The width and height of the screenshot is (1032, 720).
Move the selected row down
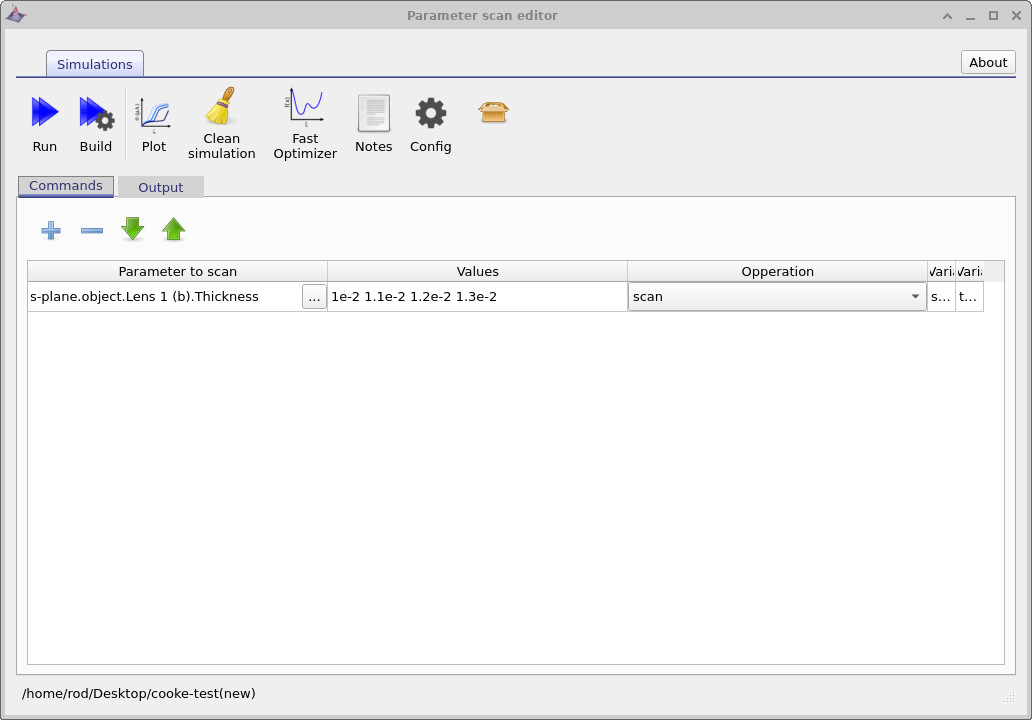[x=132, y=230]
